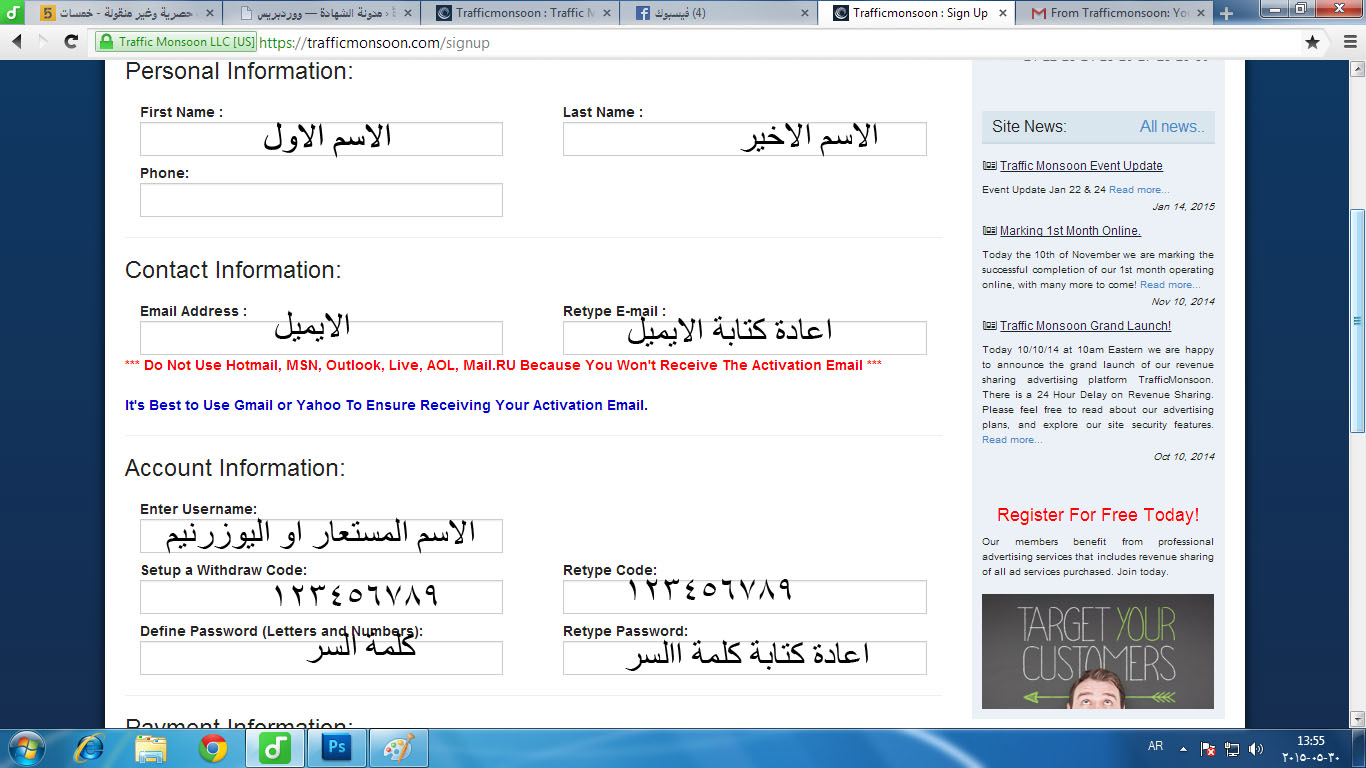This screenshot has height=768, width=1366.
Task: Launch Internet Explorer from taskbar
Action: 89,748
